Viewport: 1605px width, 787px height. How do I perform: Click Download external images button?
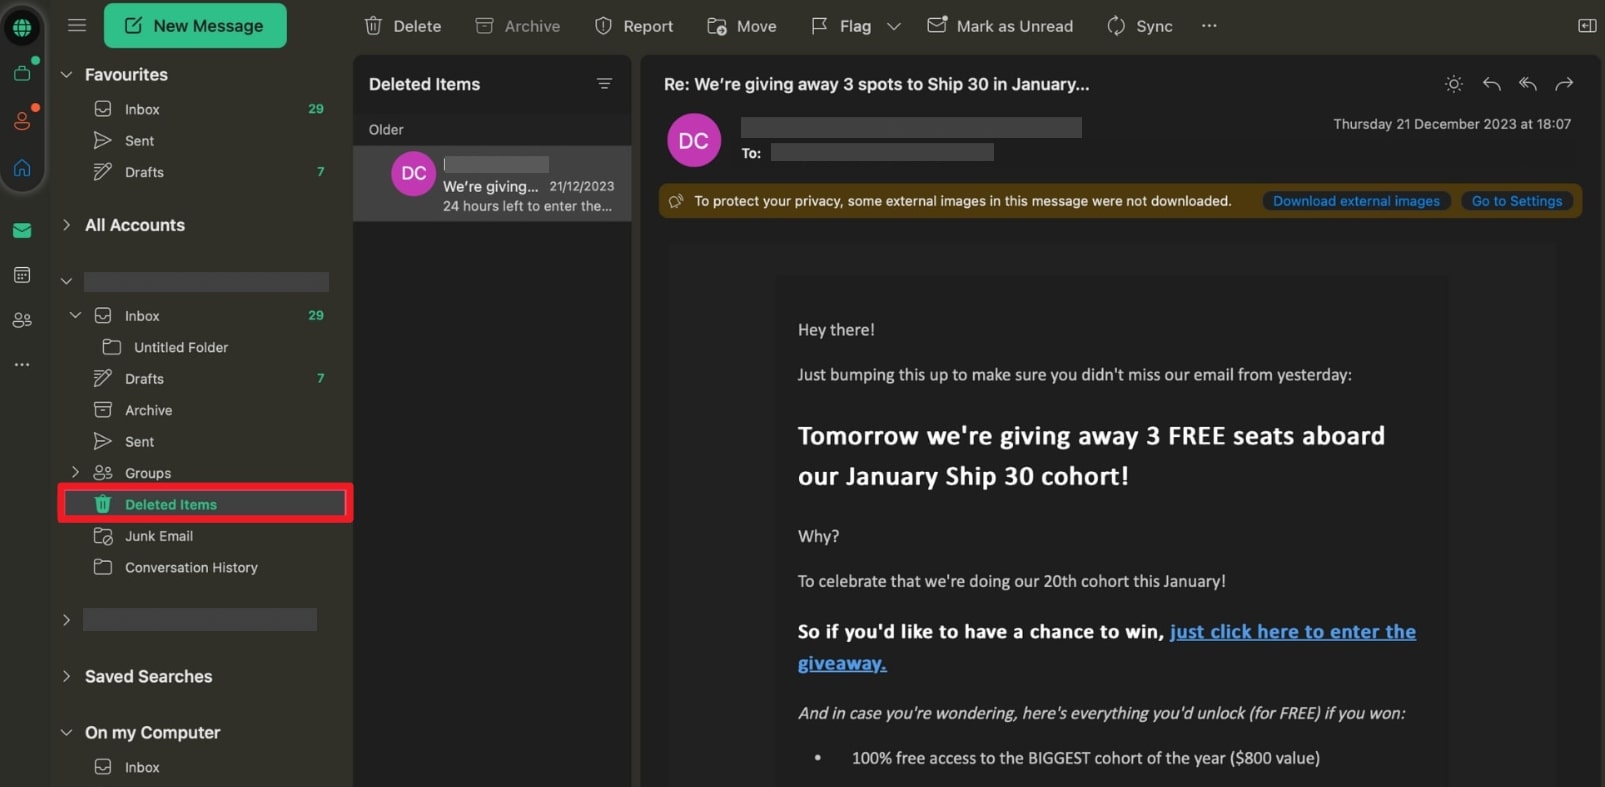coord(1355,201)
